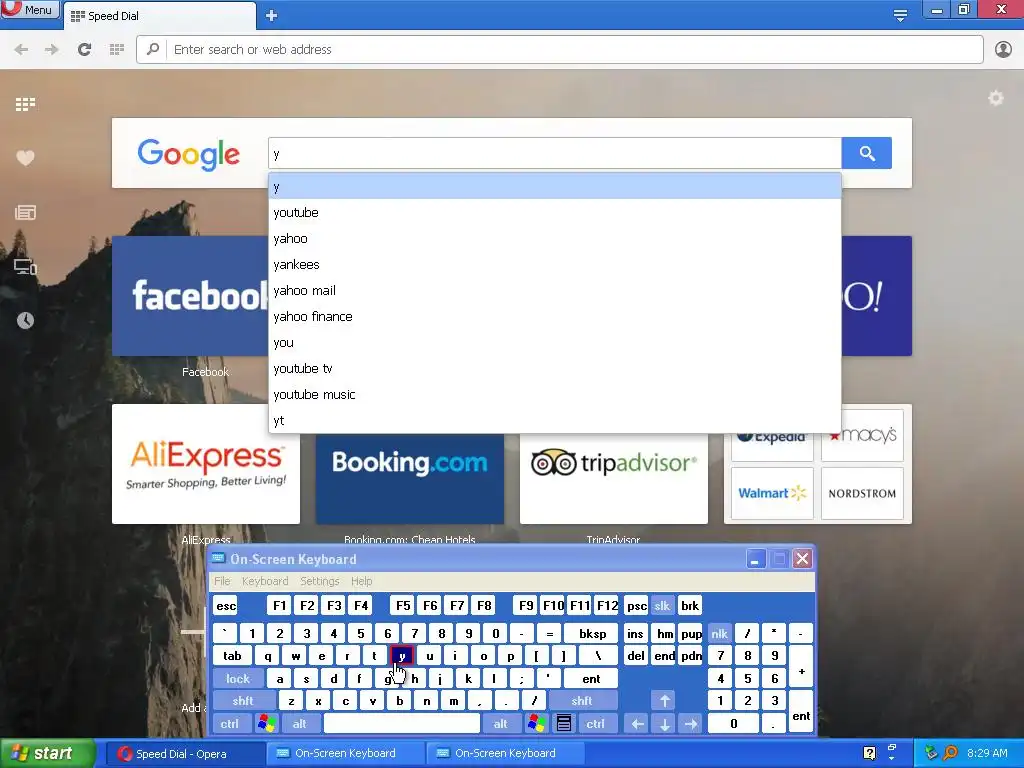Click the up arrow key
This screenshot has height=768, width=1024.
coord(664,701)
